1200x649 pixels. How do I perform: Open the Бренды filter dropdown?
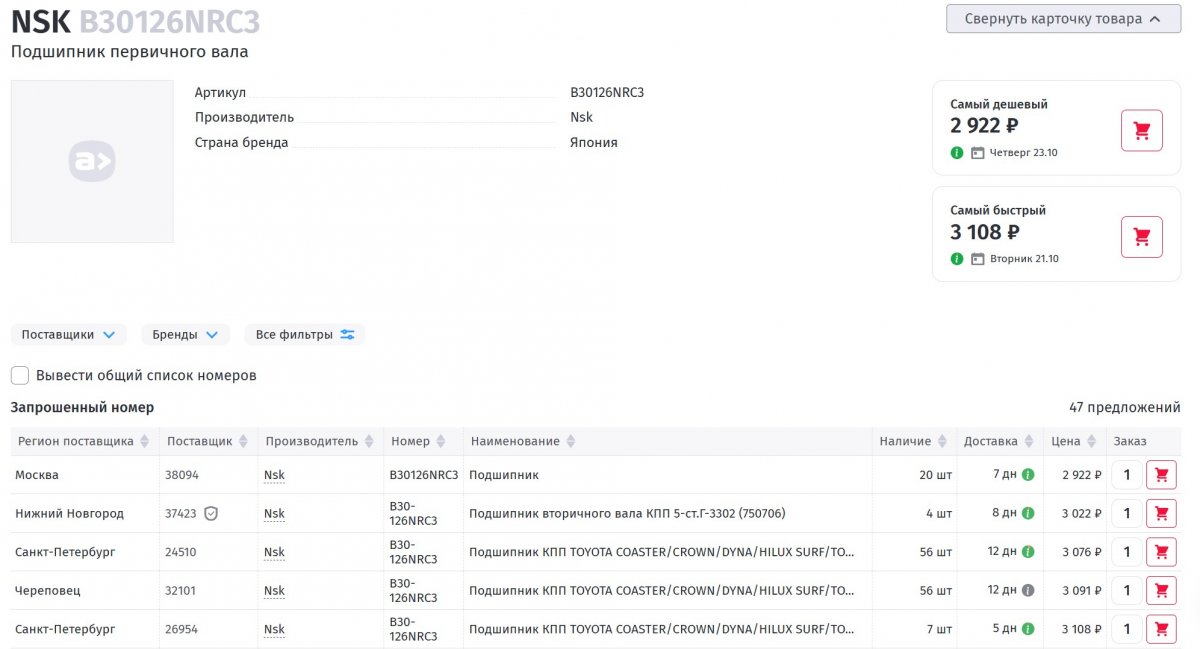coord(185,335)
